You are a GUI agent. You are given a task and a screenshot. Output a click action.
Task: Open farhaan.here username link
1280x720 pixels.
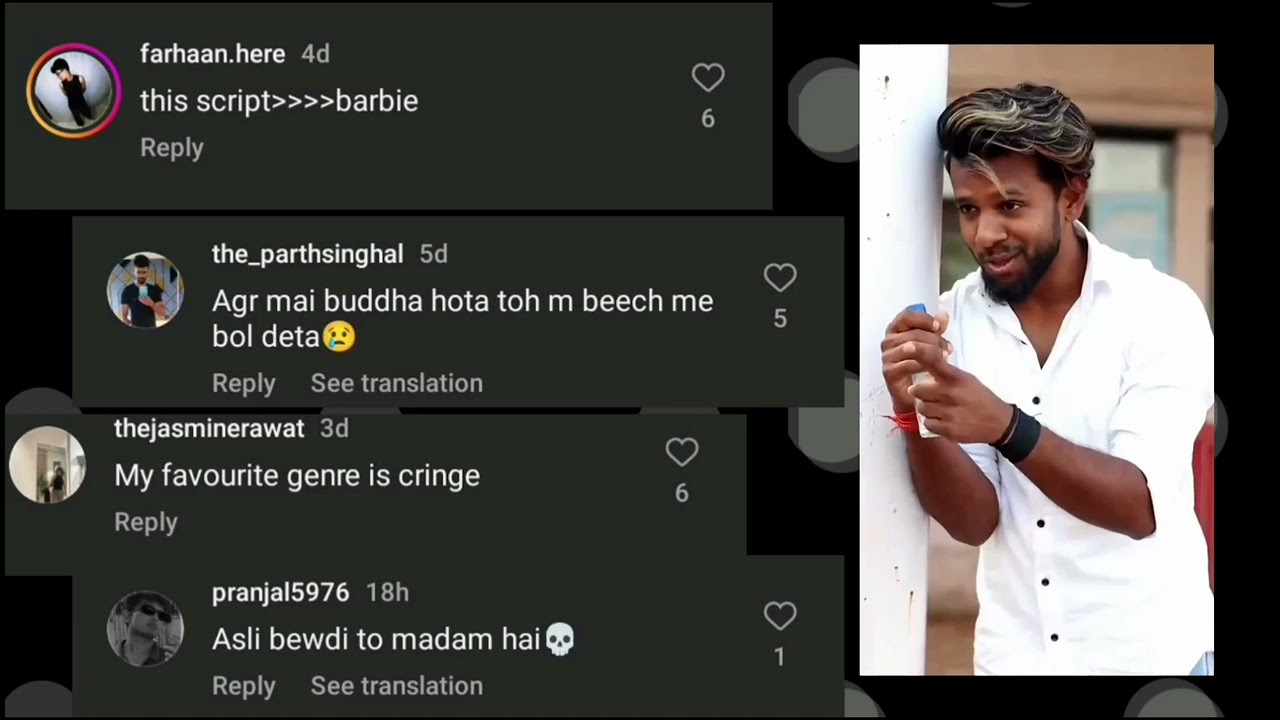212,54
